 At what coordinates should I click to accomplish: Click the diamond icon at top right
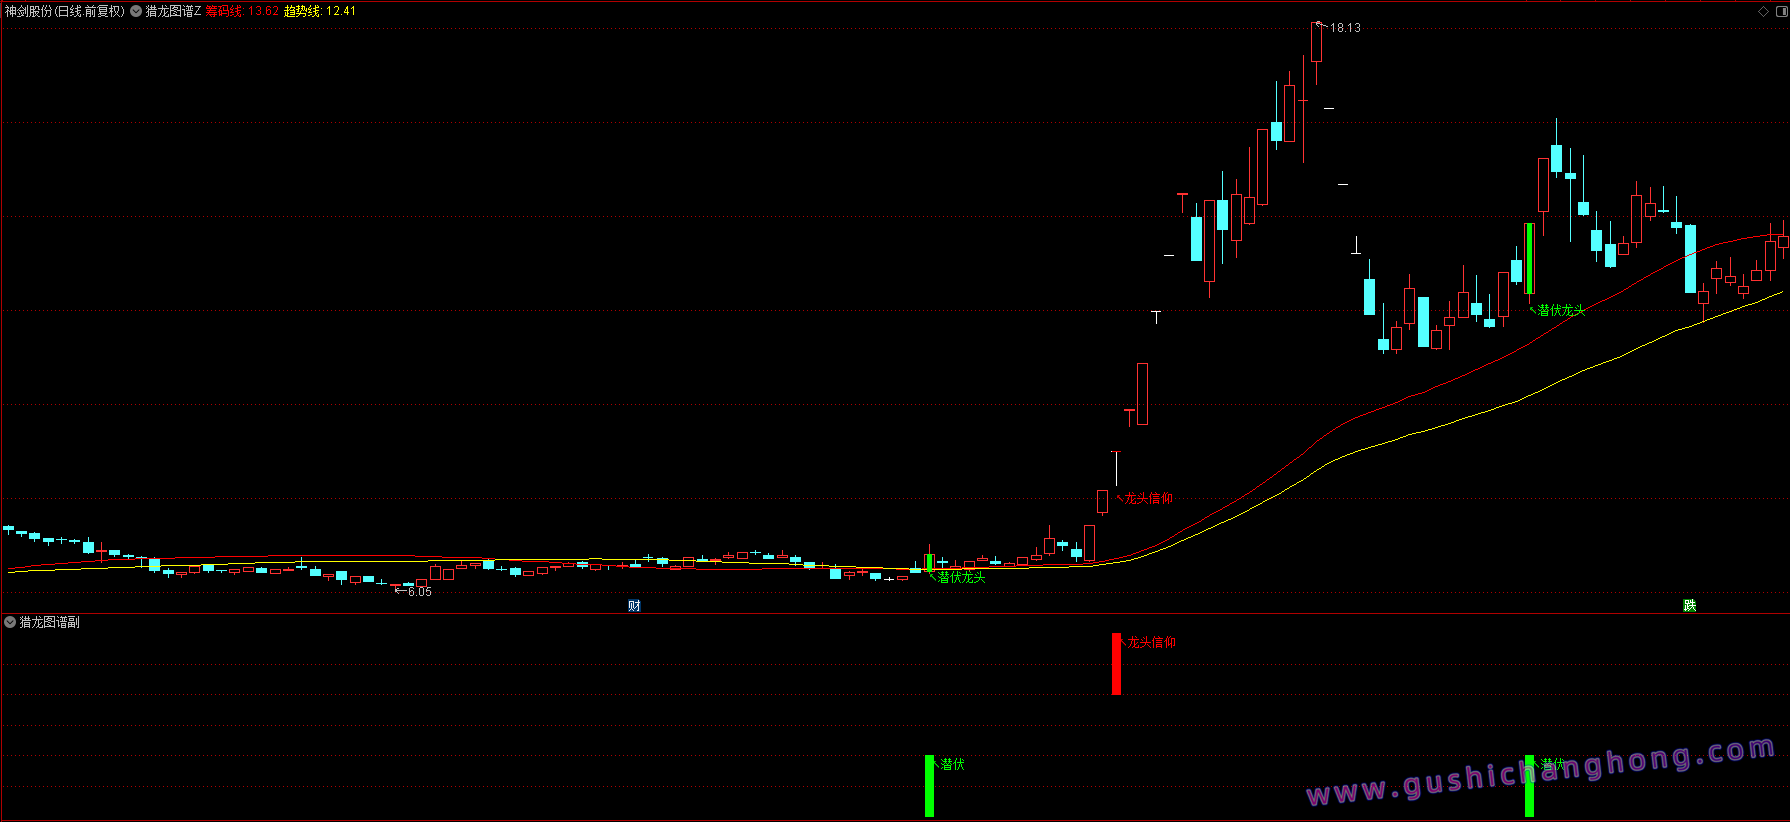tap(1763, 12)
